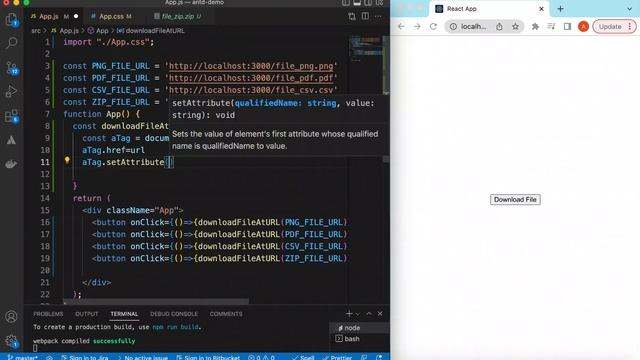Click Sign in to Bitbucket
Viewport: 640px width, 360px height.
pyautogui.click(x=208, y=357)
